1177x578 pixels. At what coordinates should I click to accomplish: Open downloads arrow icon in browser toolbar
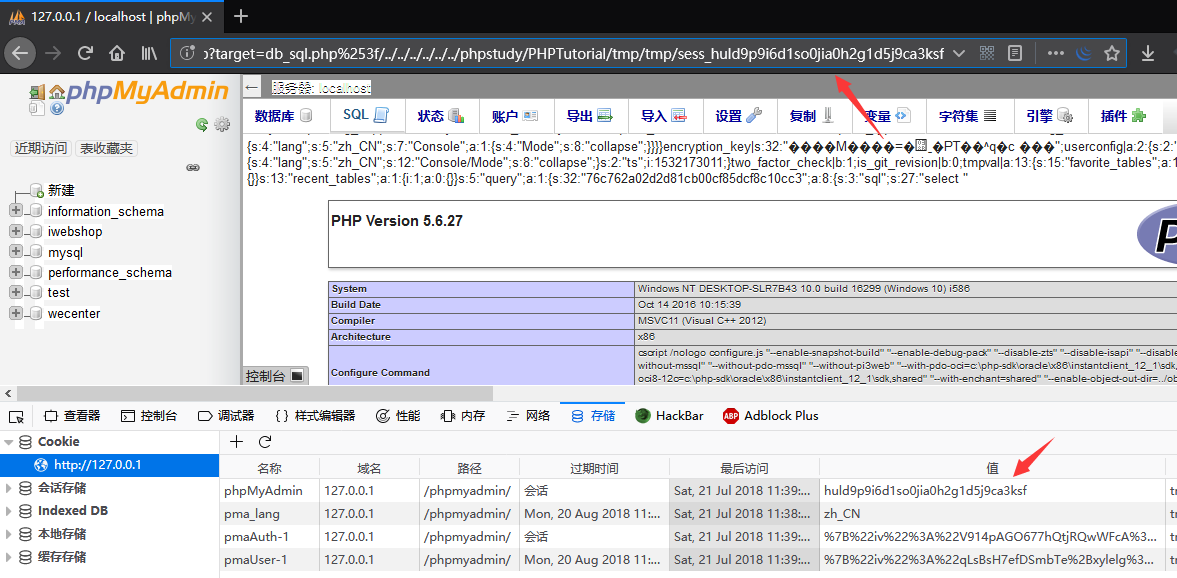1148,53
